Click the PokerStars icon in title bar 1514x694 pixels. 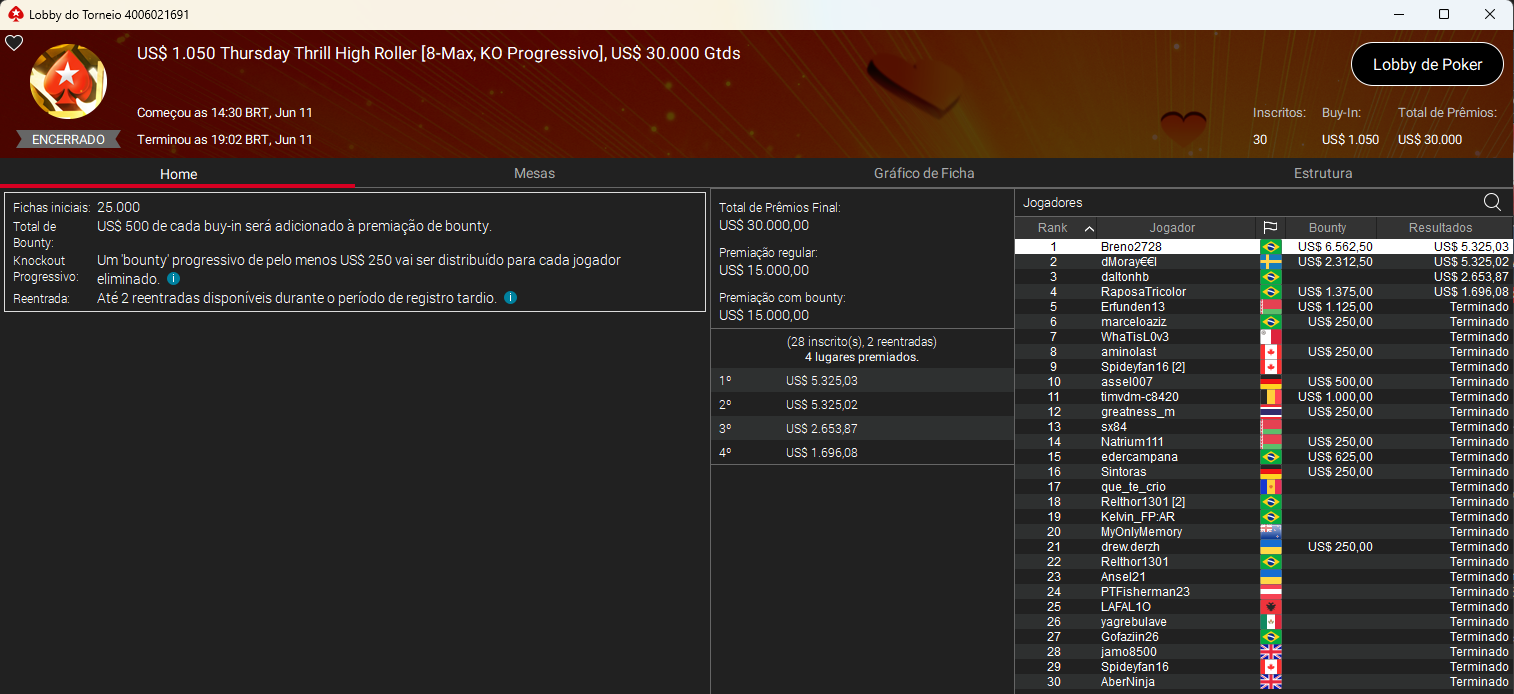point(15,15)
